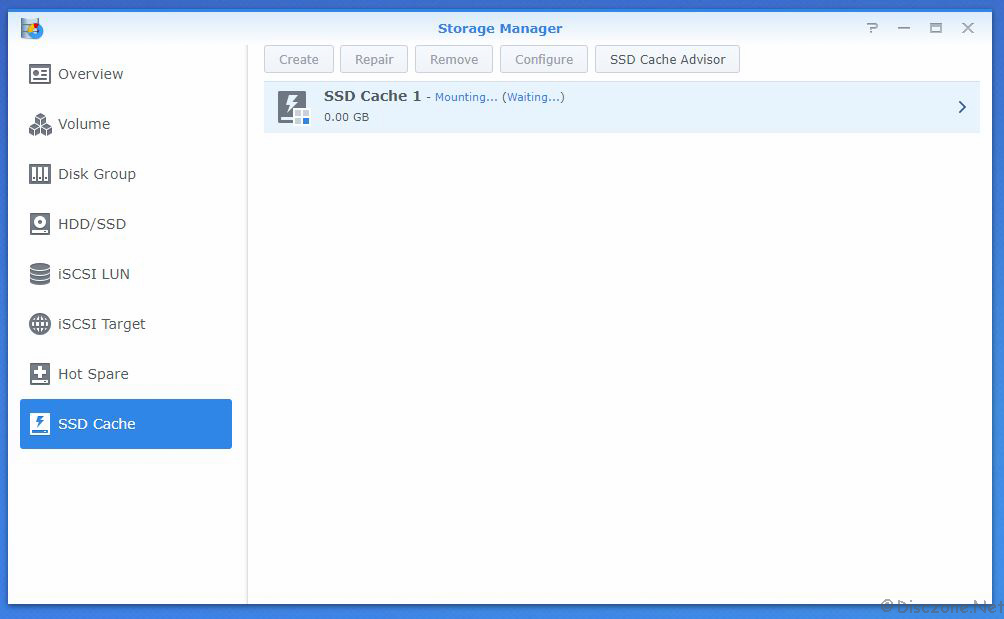Click the Overview sidebar icon
Screen dimensions: 1004x619
(40, 74)
